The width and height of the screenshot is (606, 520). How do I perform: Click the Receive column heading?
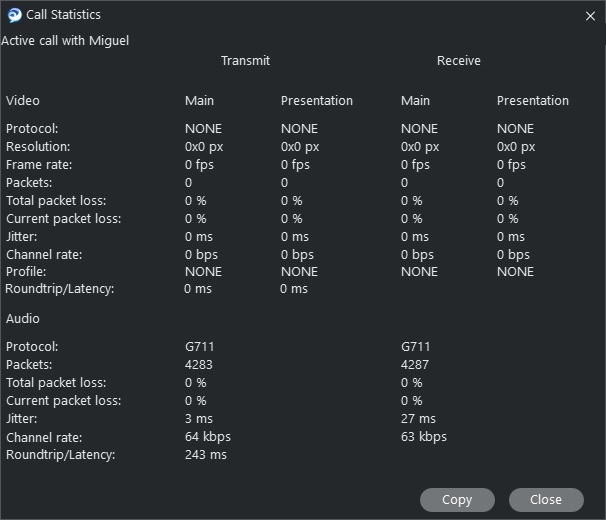458,61
